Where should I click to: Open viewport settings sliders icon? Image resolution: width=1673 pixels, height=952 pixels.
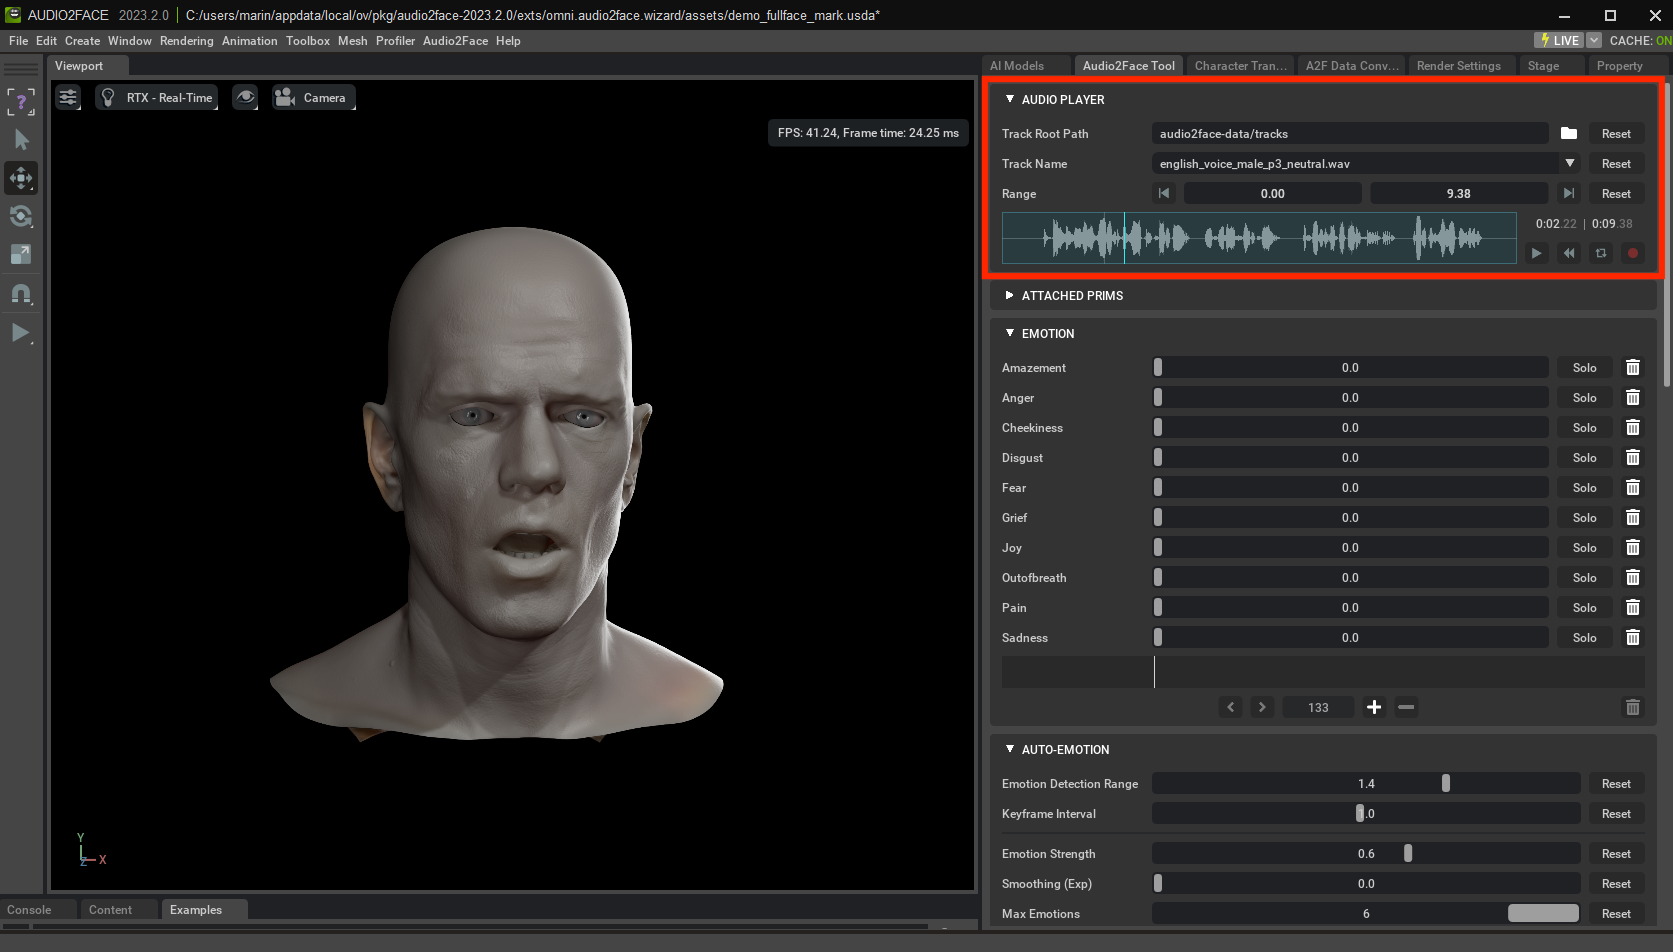68,98
